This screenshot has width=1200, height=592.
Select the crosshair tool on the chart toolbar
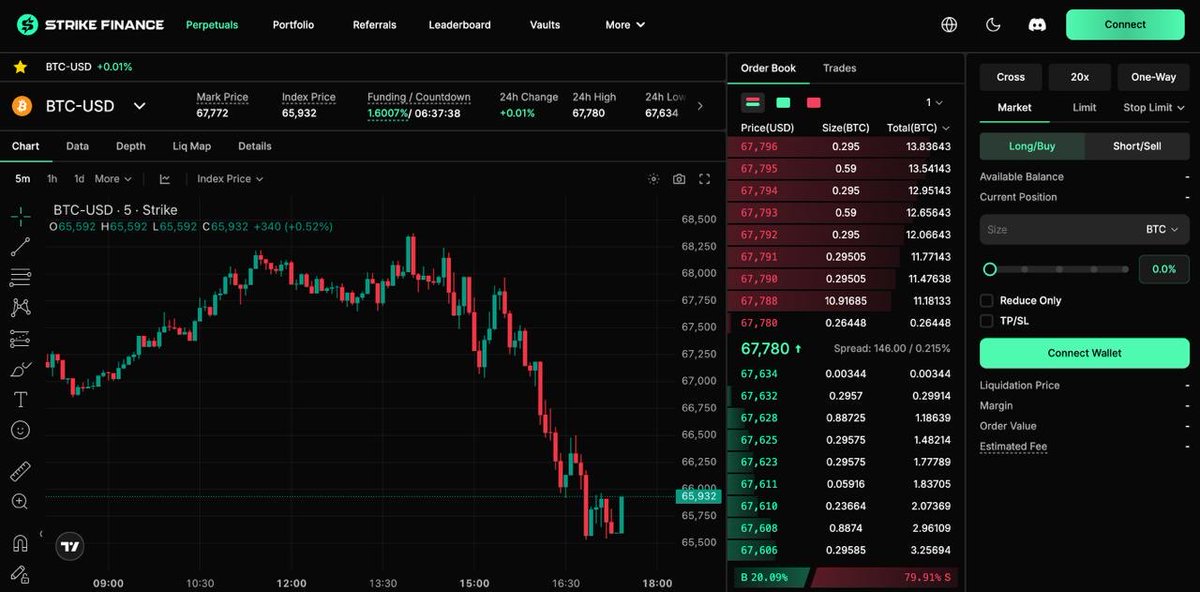[x=20, y=216]
